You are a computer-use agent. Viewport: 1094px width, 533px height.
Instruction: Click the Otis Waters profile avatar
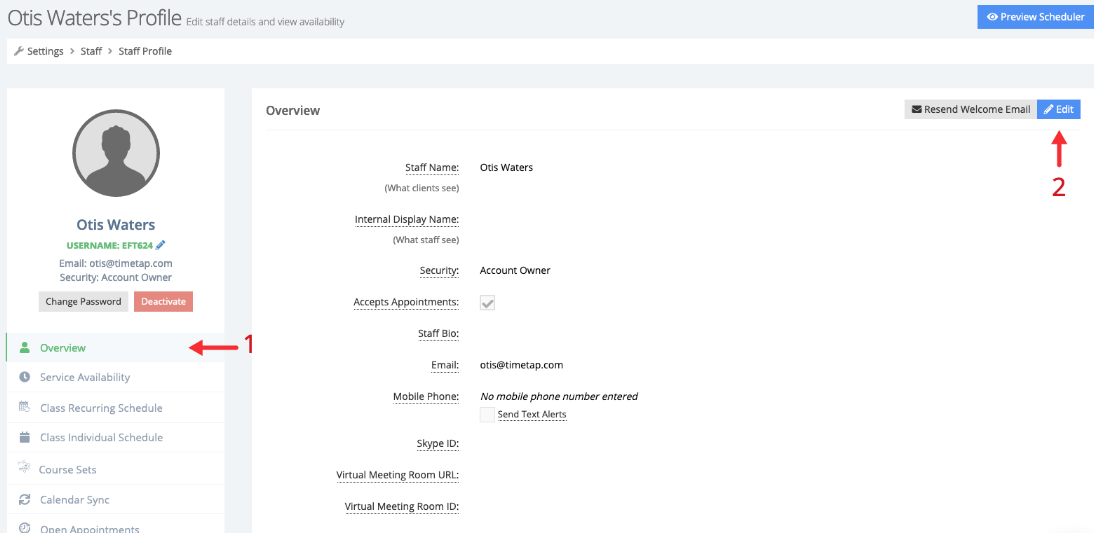click(116, 154)
